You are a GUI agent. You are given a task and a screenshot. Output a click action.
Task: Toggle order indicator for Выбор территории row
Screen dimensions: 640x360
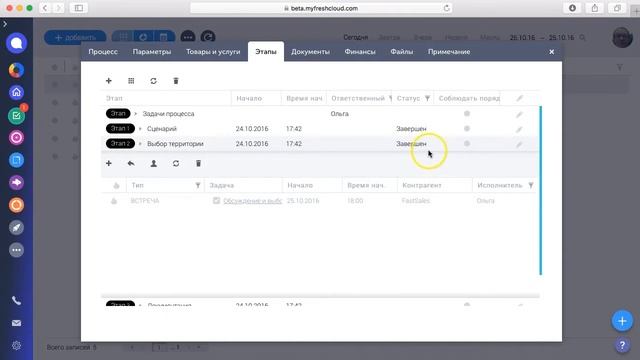click(467, 143)
